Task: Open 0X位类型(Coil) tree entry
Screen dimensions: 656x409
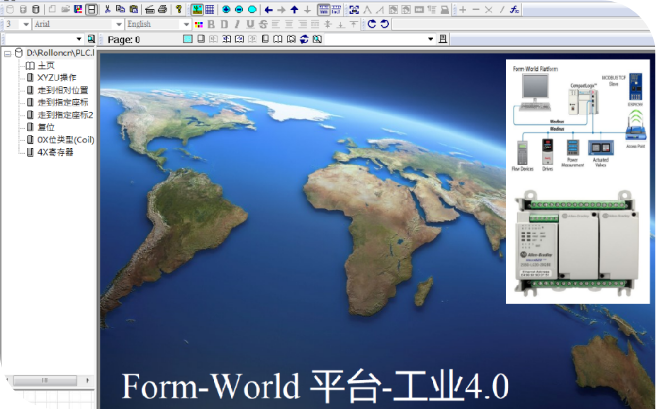Action: pos(65,140)
